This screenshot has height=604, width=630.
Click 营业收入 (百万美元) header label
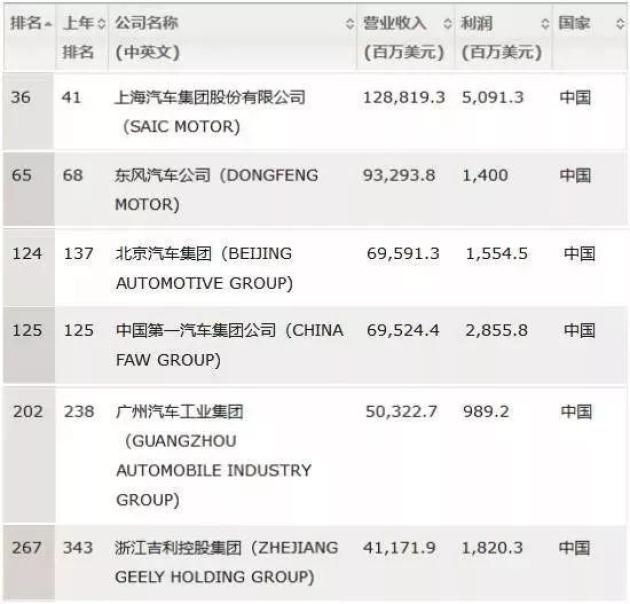tap(403, 37)
